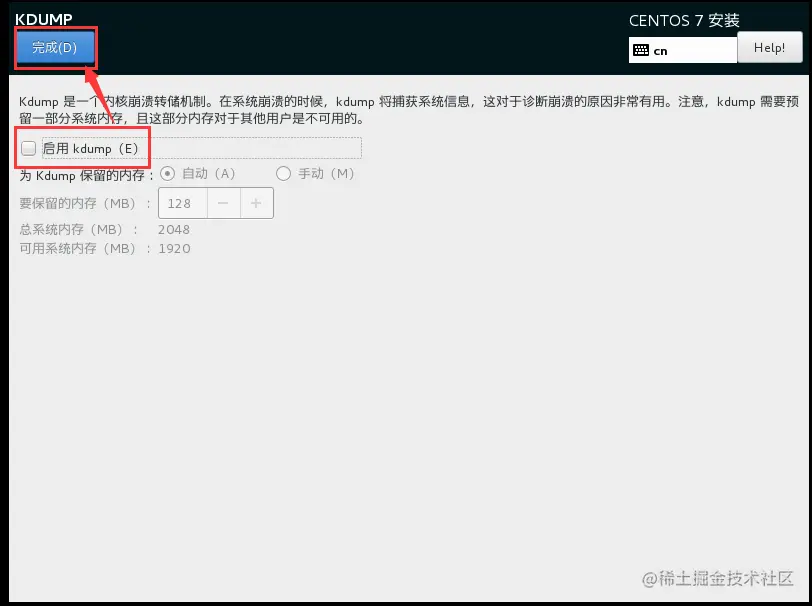Viewport: 812px width, 606px height.
Task: Click the 总系统内存 (MB) label
Action: pyautogui.click(x=79, y=229)
